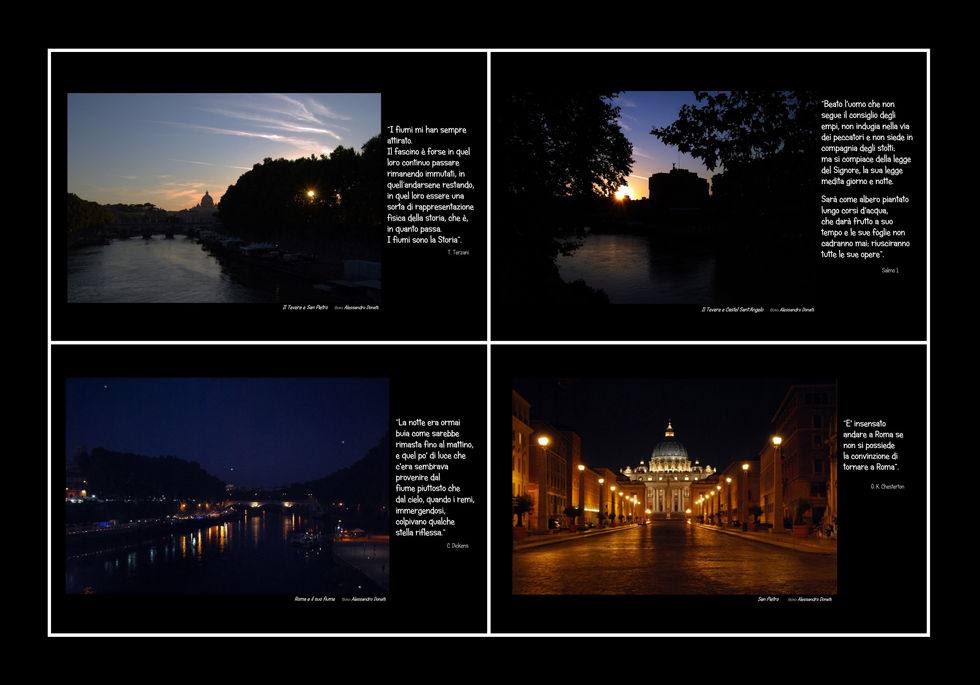
Task: Open the illuminated San Pietro basilica night photo
Action: tap(674, 486)
